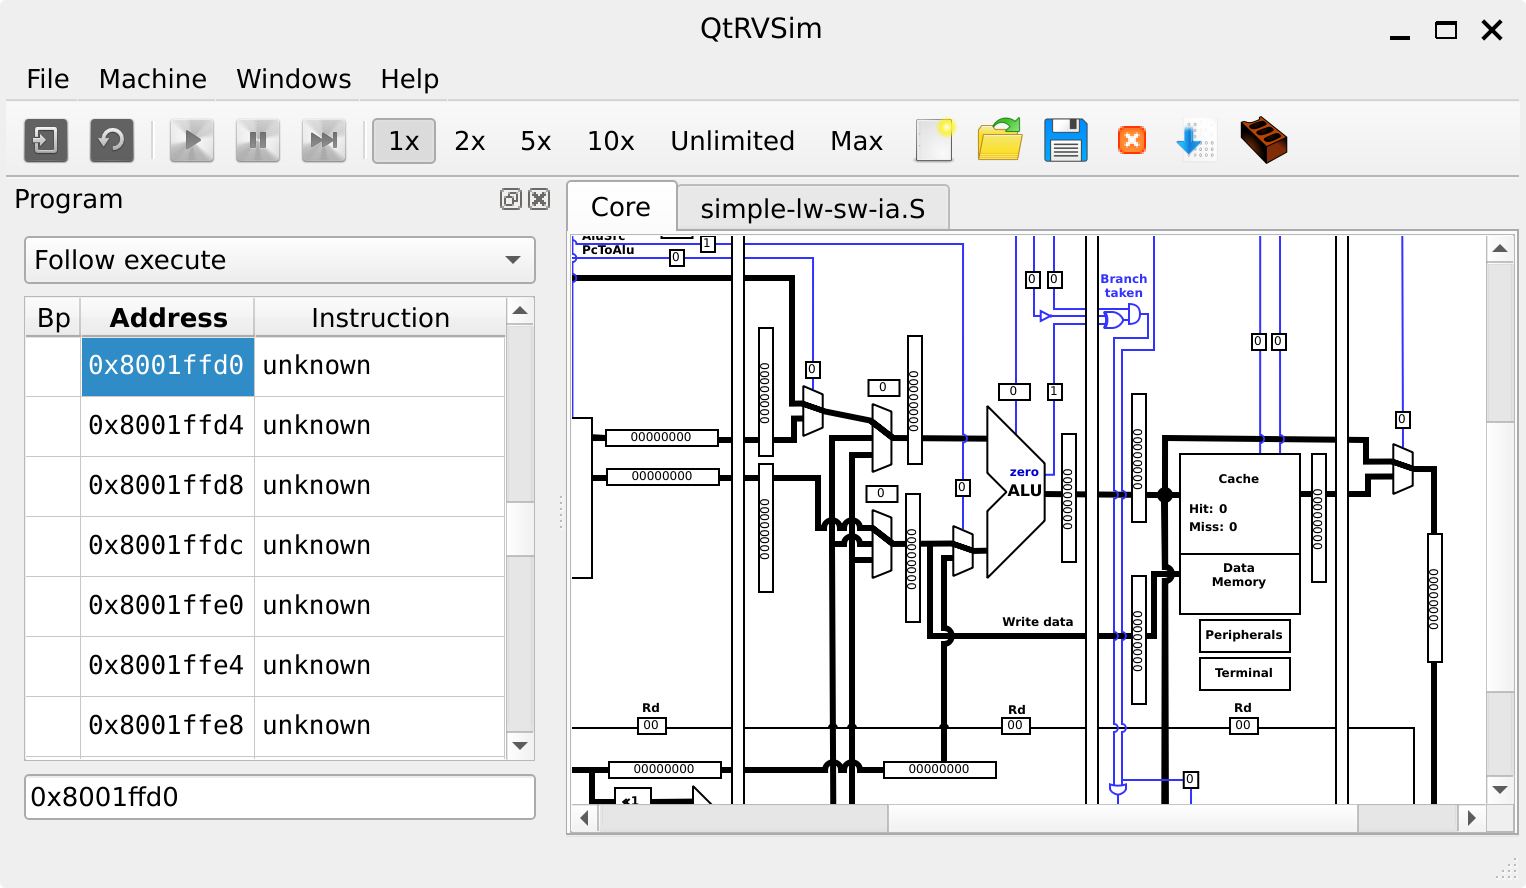1526x888 pixels.
Task: Toggle the 1x speed option
Action: pos(404,141)
